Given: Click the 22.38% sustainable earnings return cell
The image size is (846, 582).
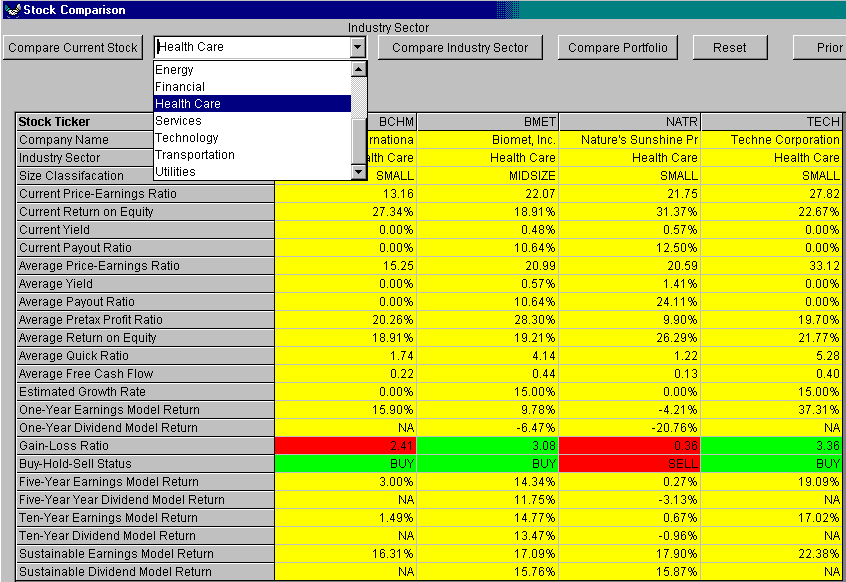Looking at the screenshot, I should 772,553.
